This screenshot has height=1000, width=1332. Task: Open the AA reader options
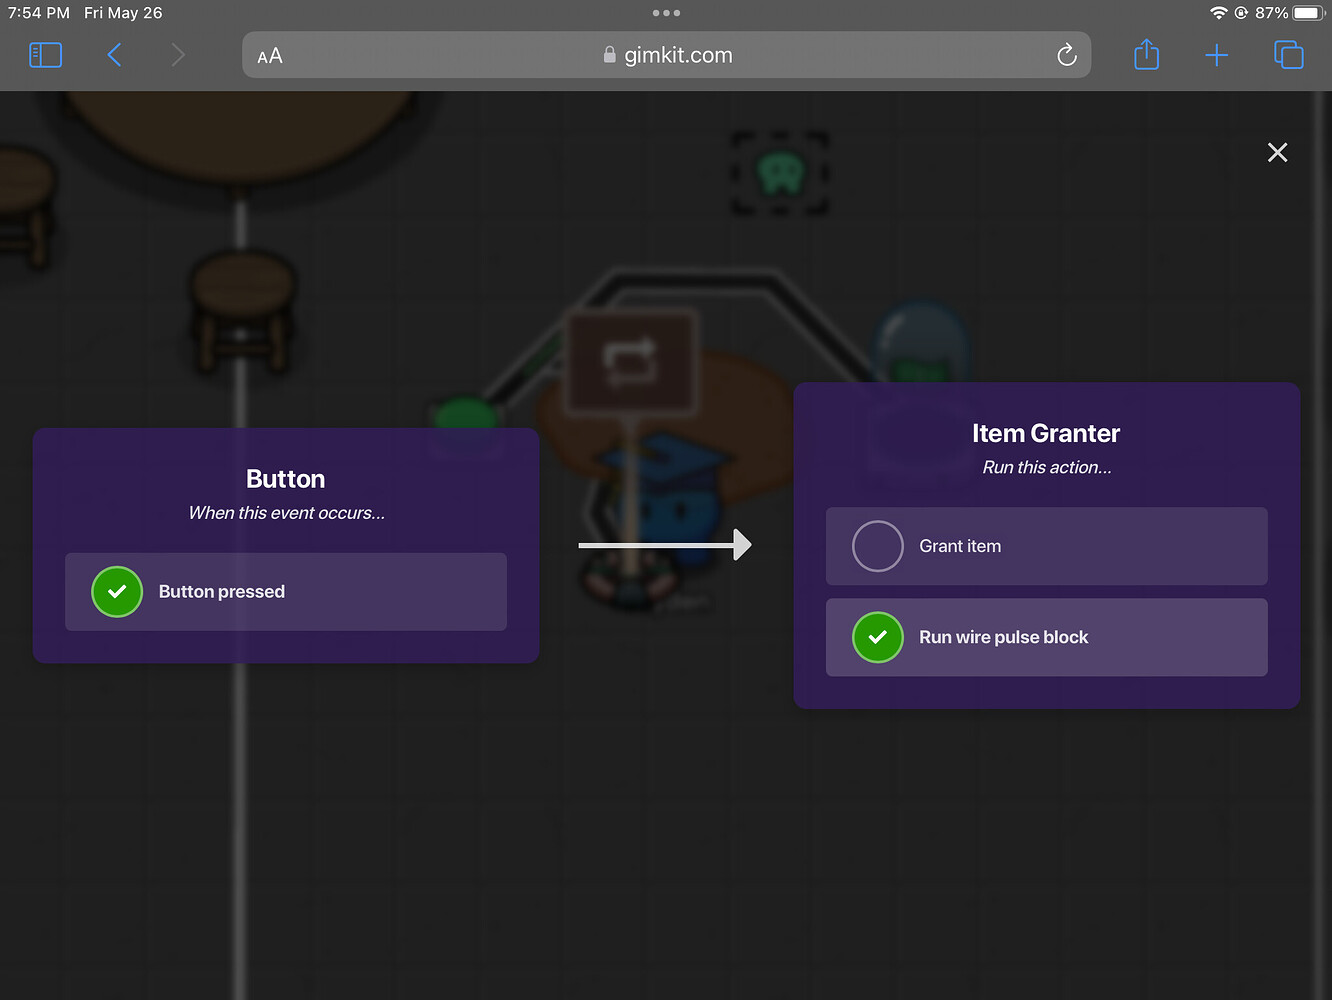coord(270,56)
